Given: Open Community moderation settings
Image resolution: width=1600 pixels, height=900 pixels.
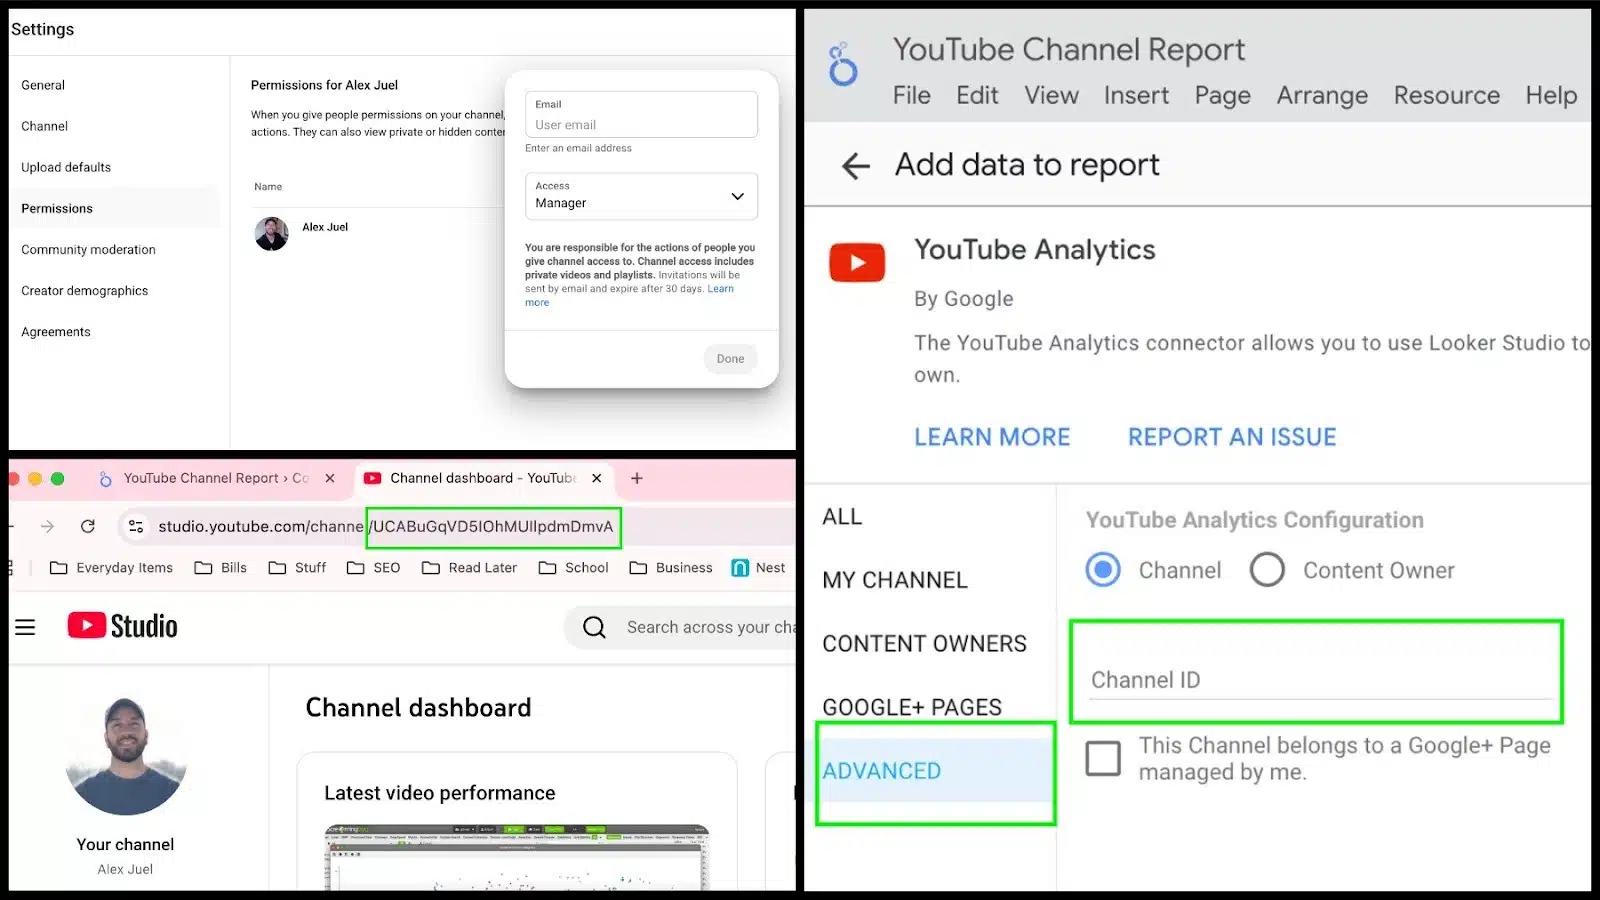Looking at the screenshot, I should 88,249.
